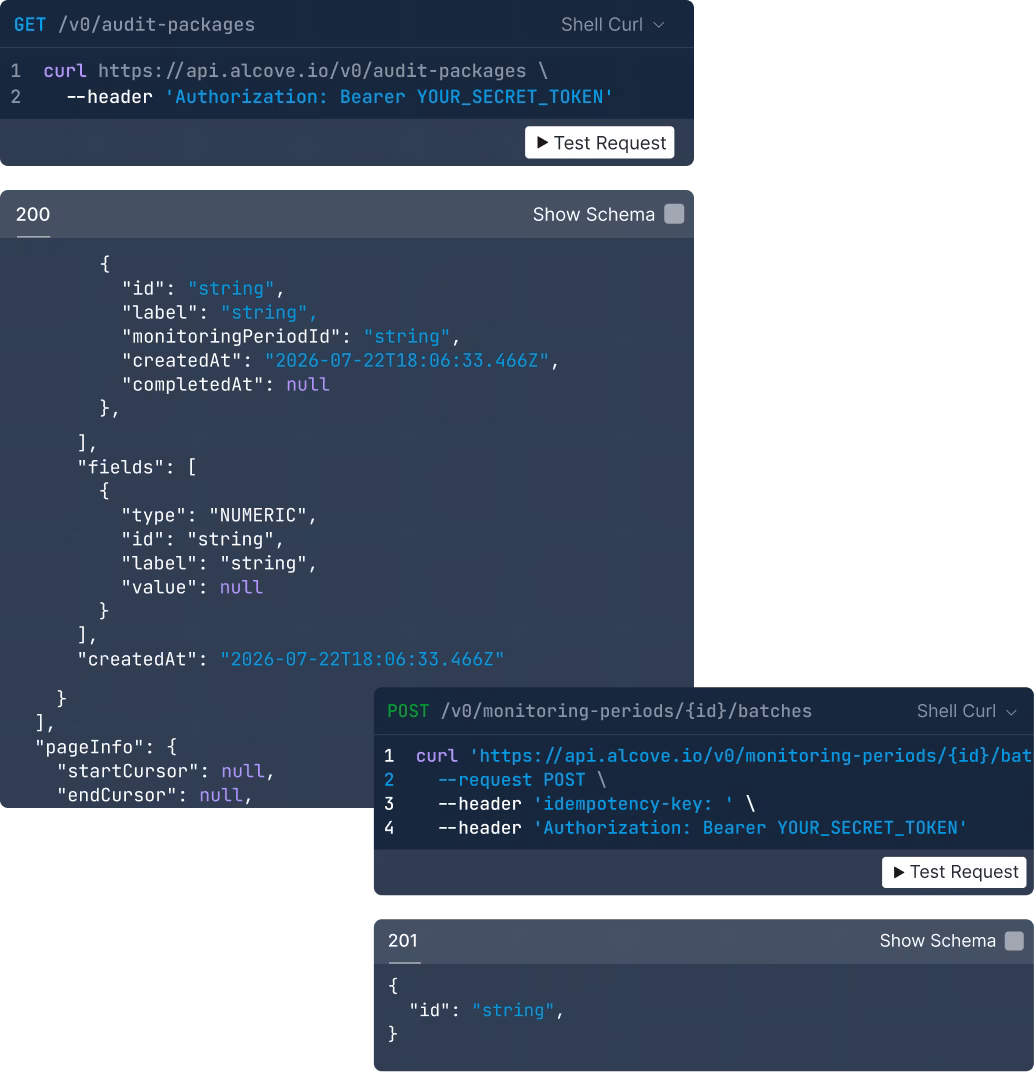This screenshot has width=1034, height=1072.
Task: Click the "value": null line
Action: click(x=192, y=587)
